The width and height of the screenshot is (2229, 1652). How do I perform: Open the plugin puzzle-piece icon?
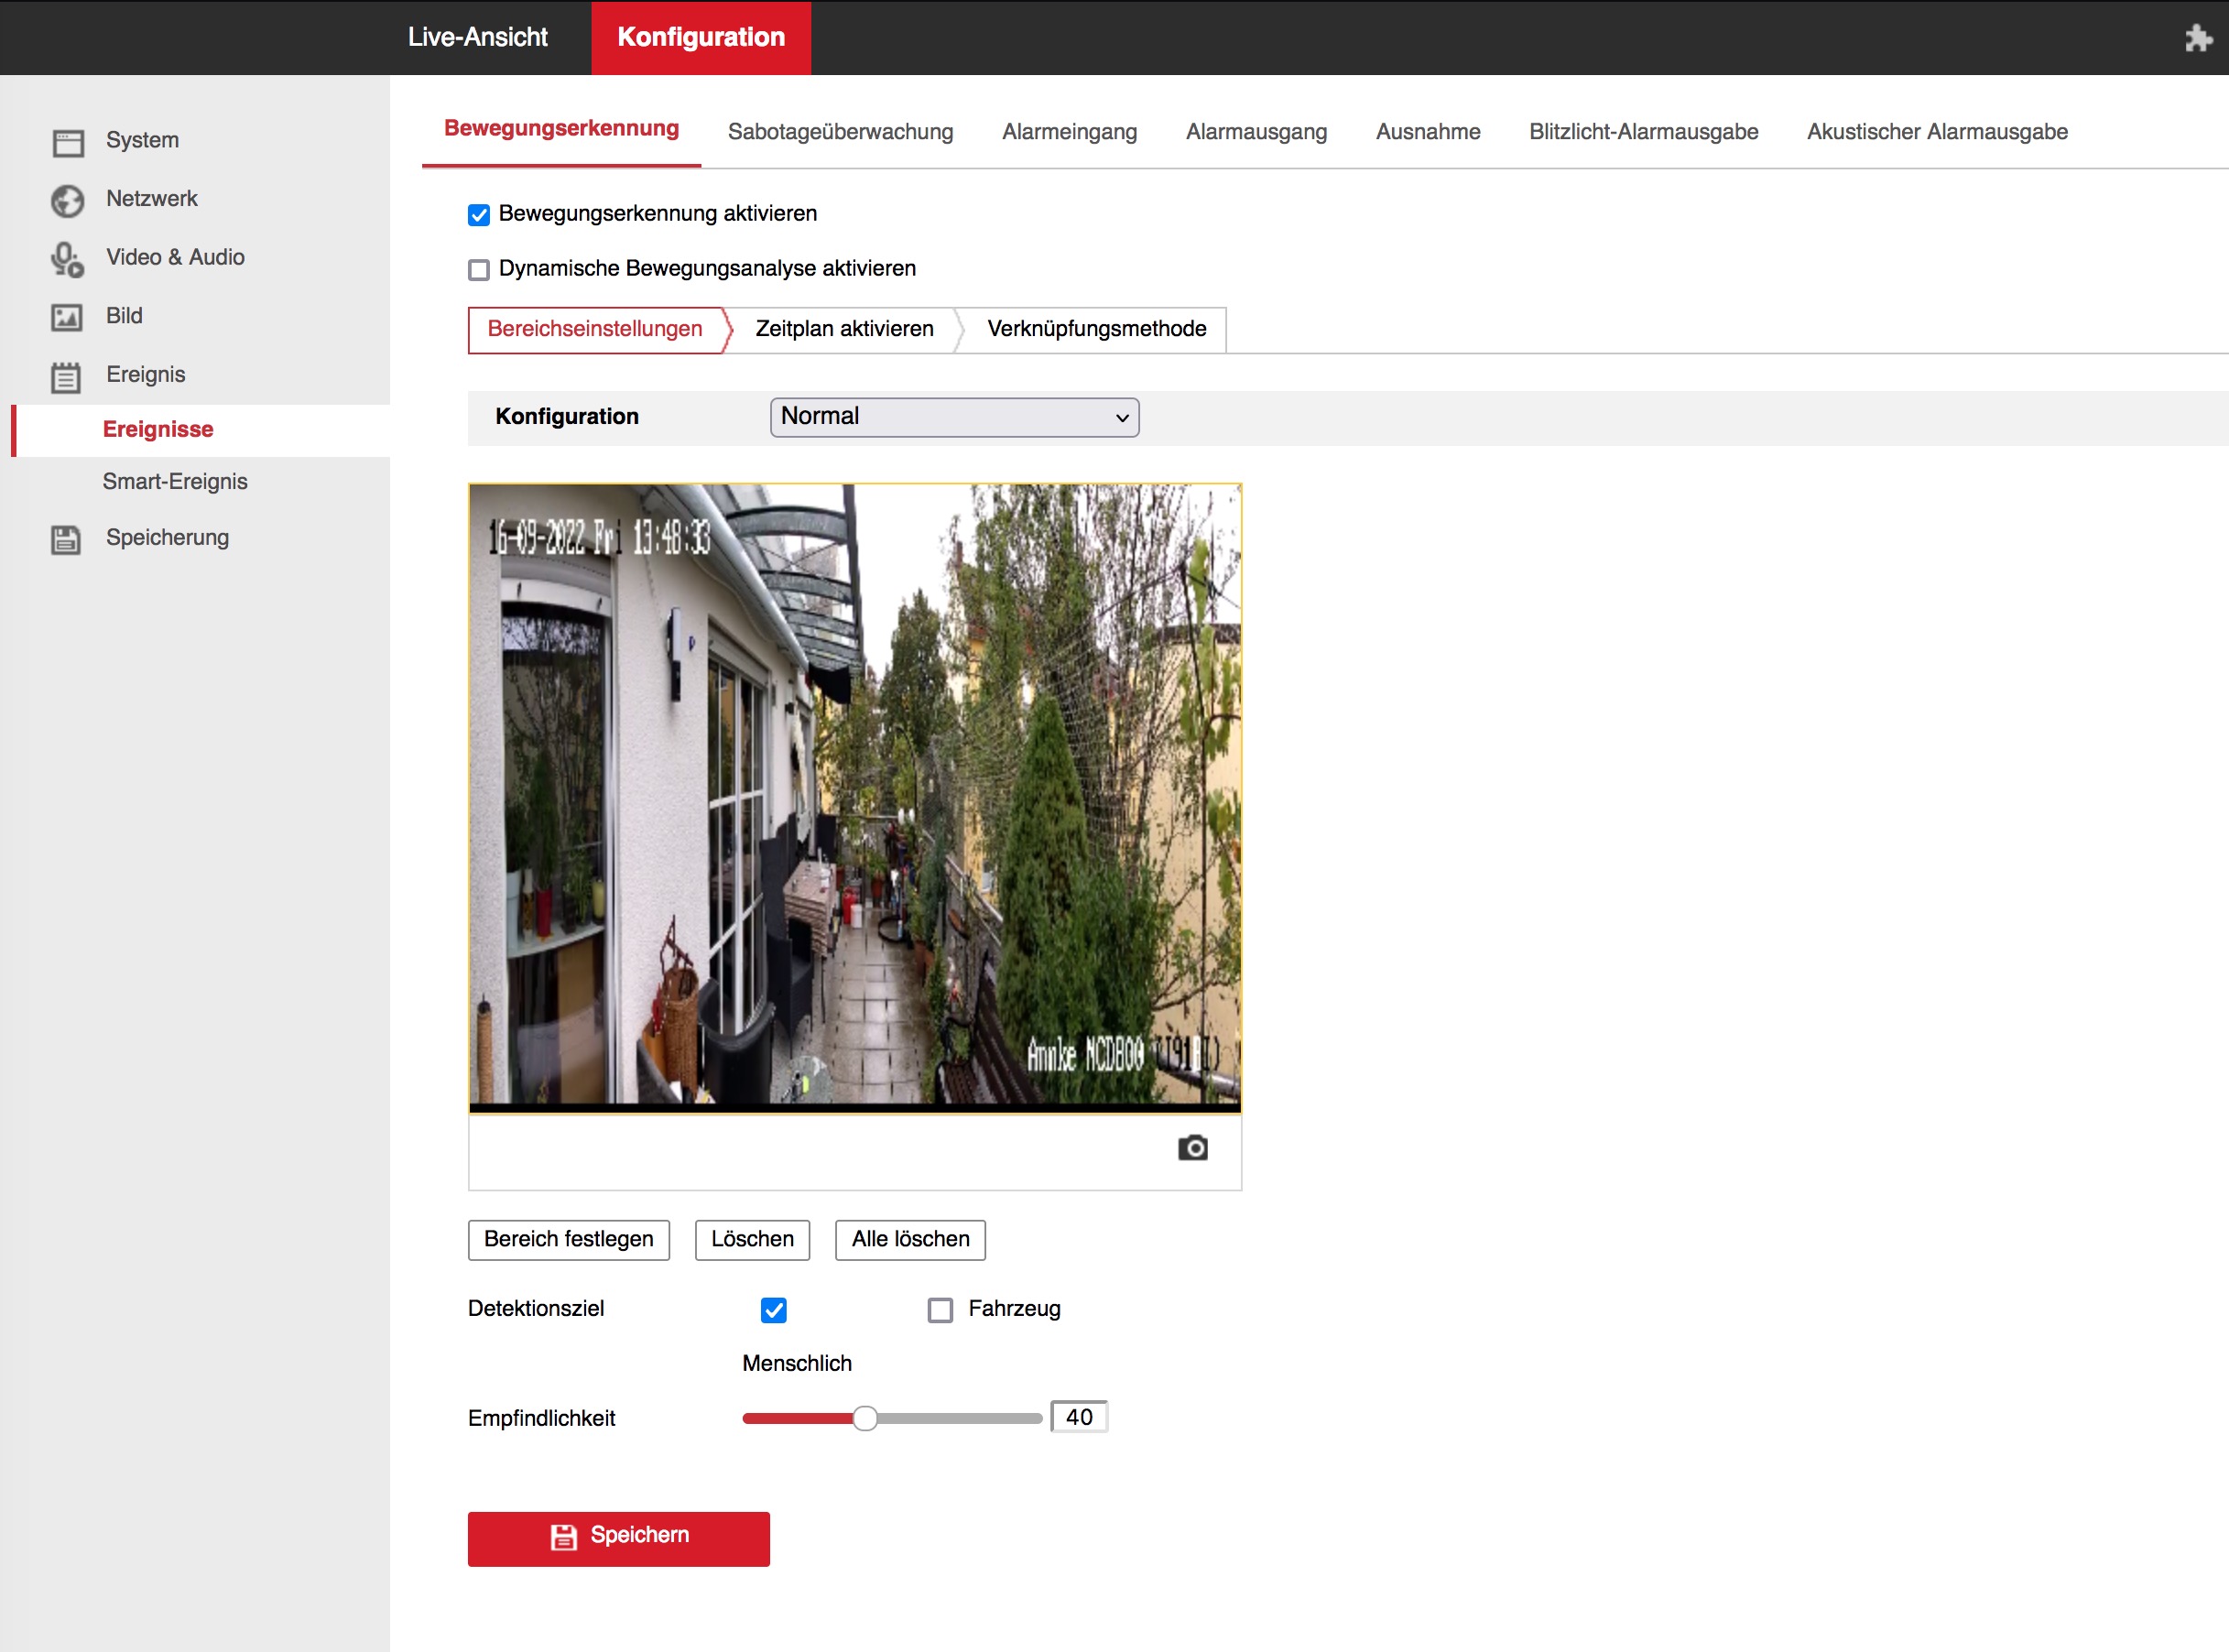2197,38
